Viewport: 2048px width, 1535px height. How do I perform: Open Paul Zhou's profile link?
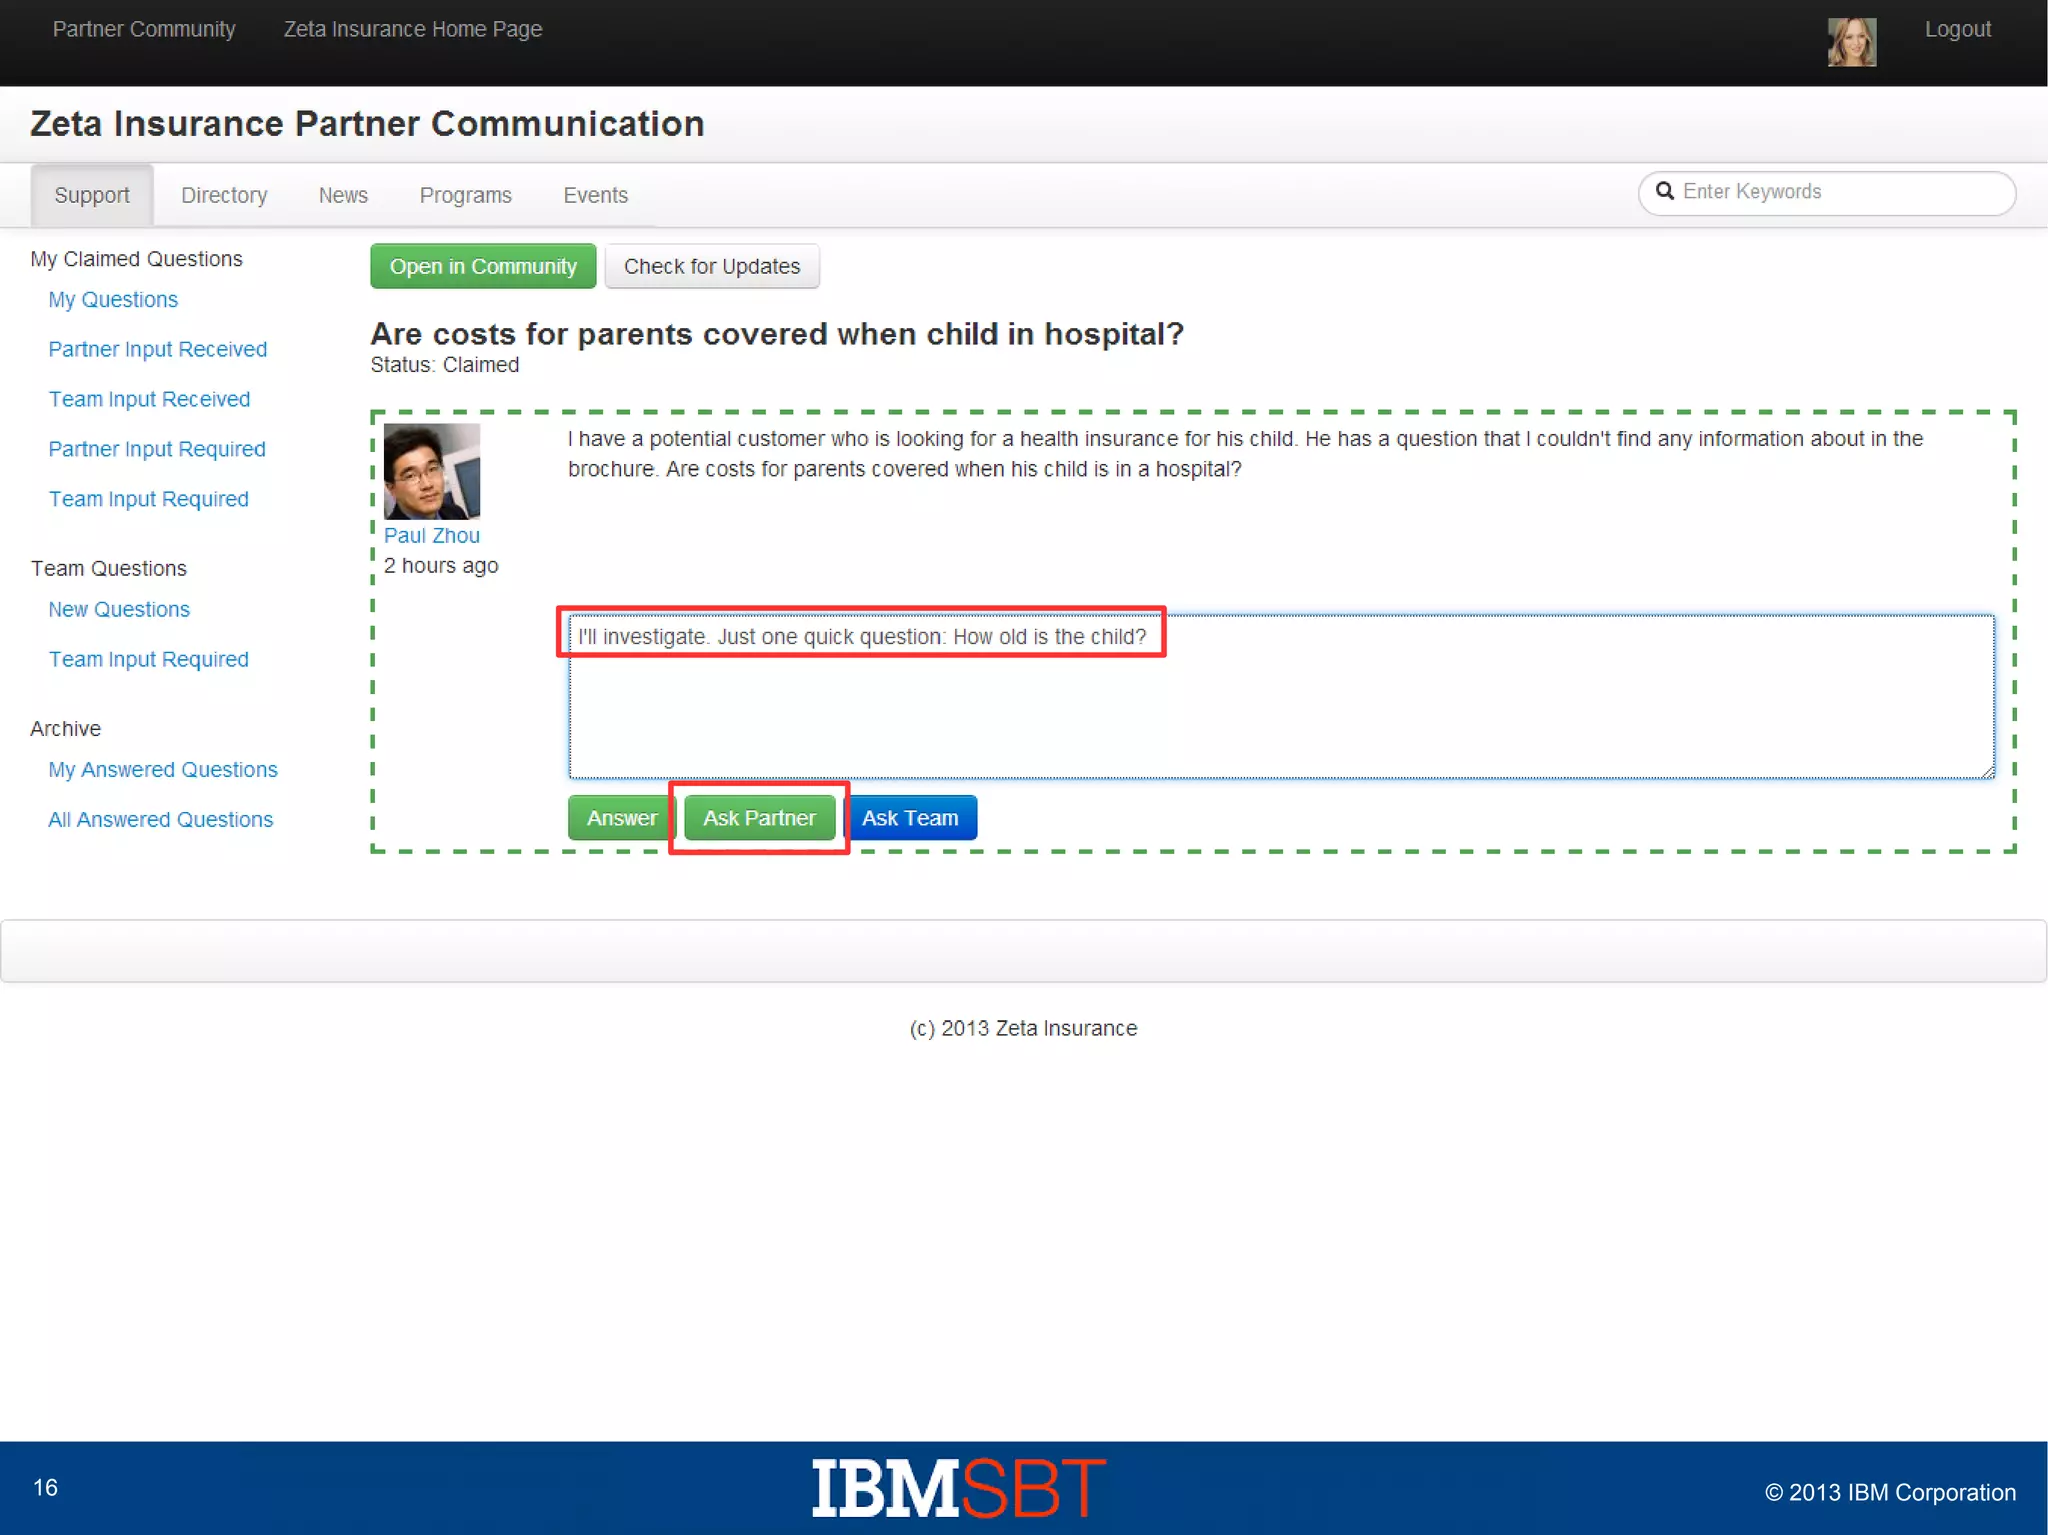(432, 535)
